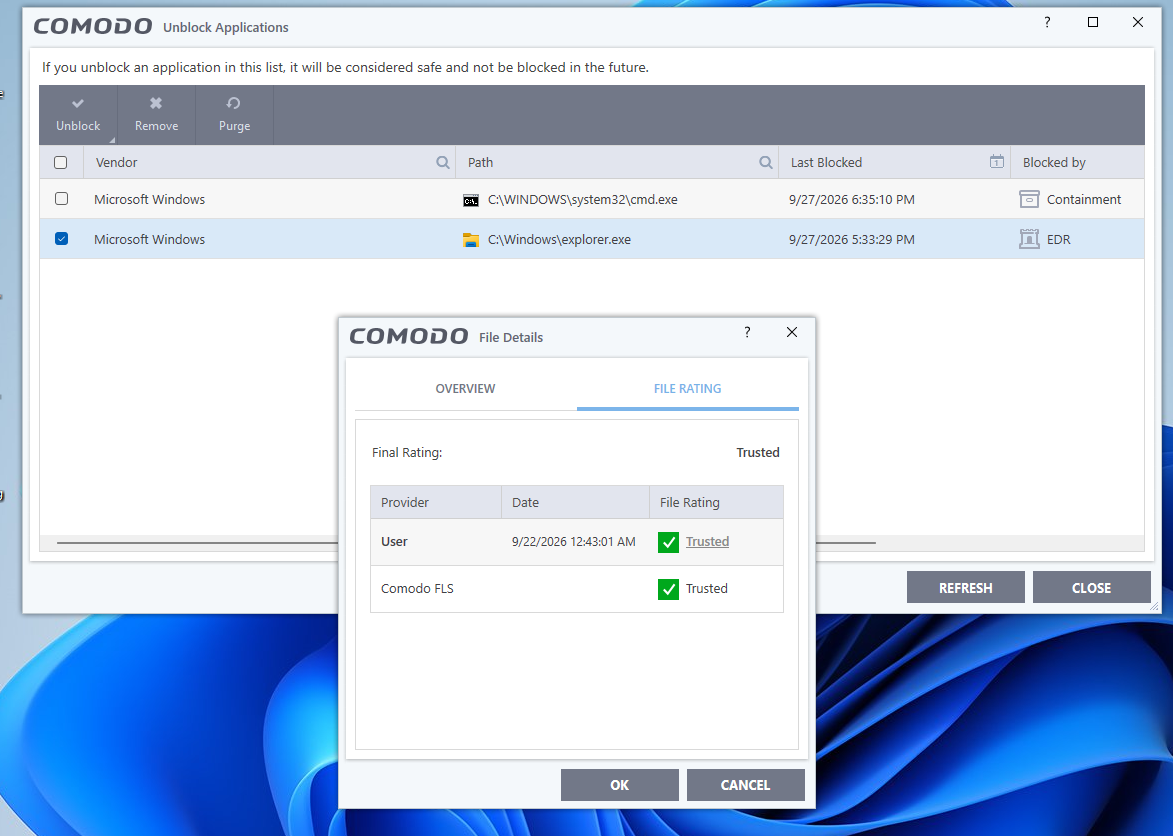The height and width of the screenshot is (836, 1173).
Task: Close the File Details dialog with X
Action: coord(791,332)
